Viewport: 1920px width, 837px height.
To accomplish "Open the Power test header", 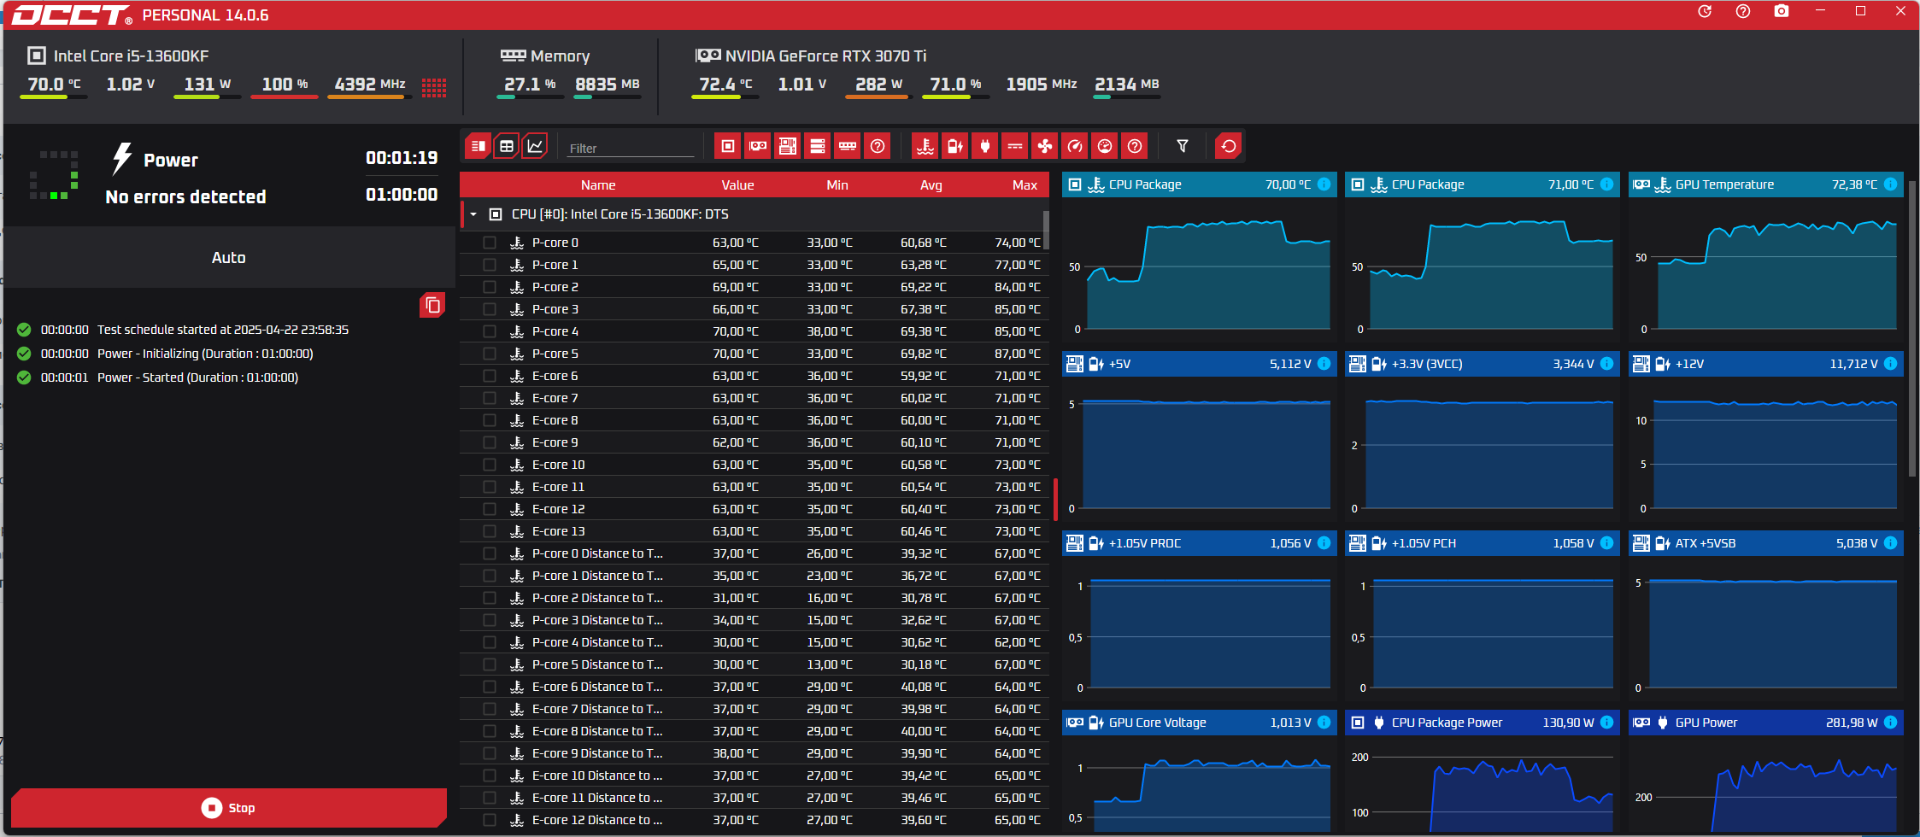I will [x=171, y=160].
